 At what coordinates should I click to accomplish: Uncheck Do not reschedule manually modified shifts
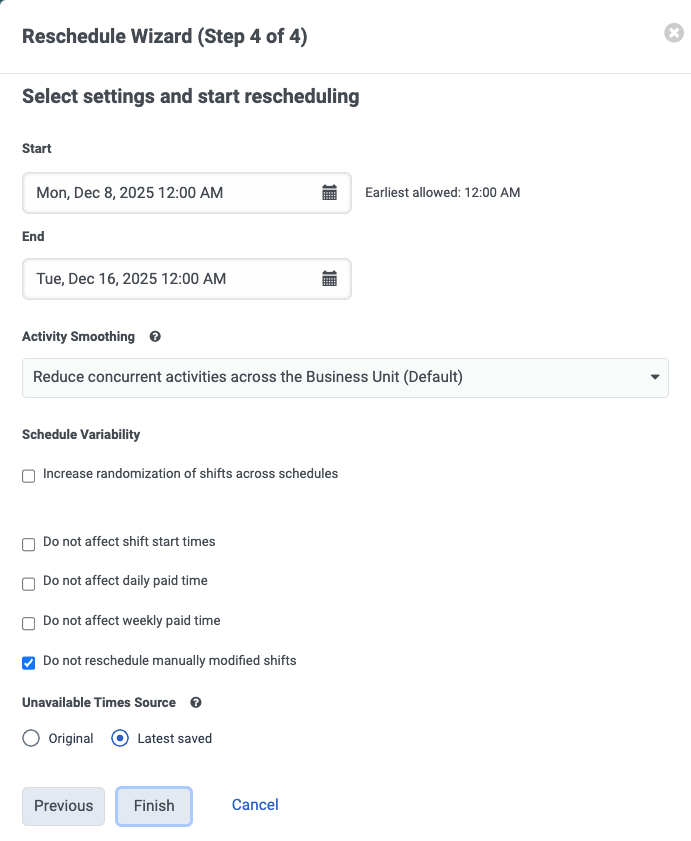tap(29, 663)
